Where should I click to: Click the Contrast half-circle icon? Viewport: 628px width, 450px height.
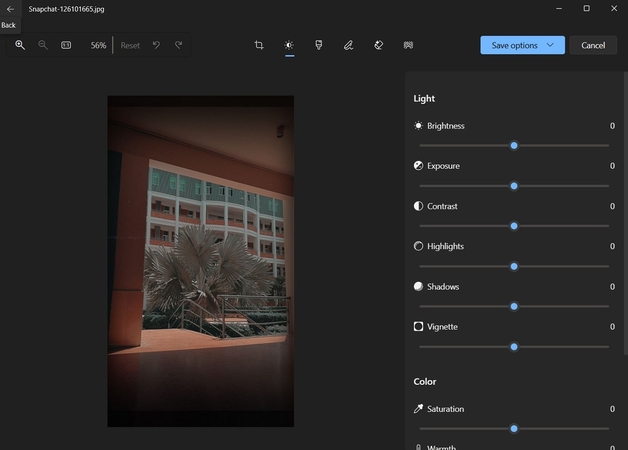pos(418,206)
